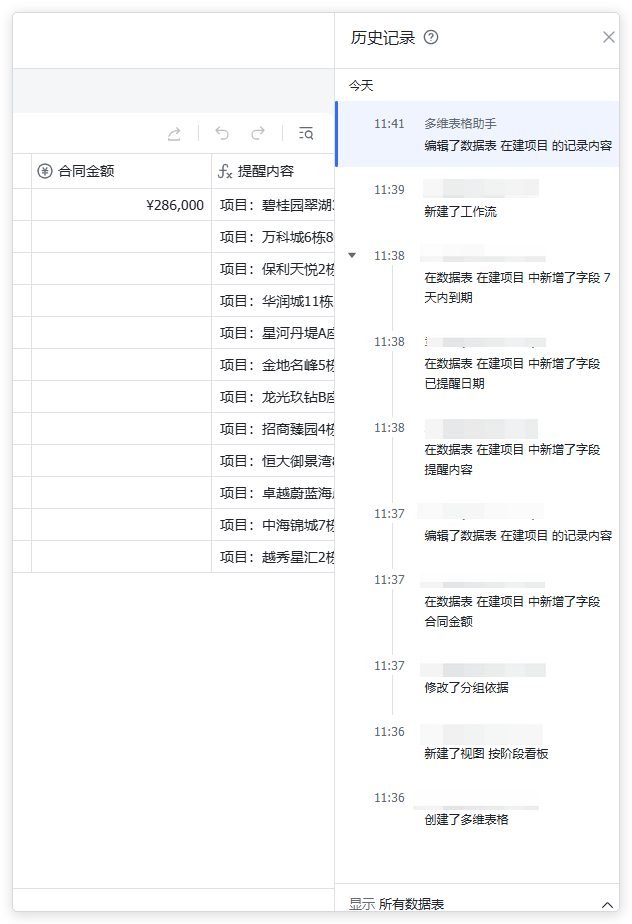Viewport: 632px width, 924px height.
Task: Click the formula icon of 提醒内容 column
Action: 225,171
